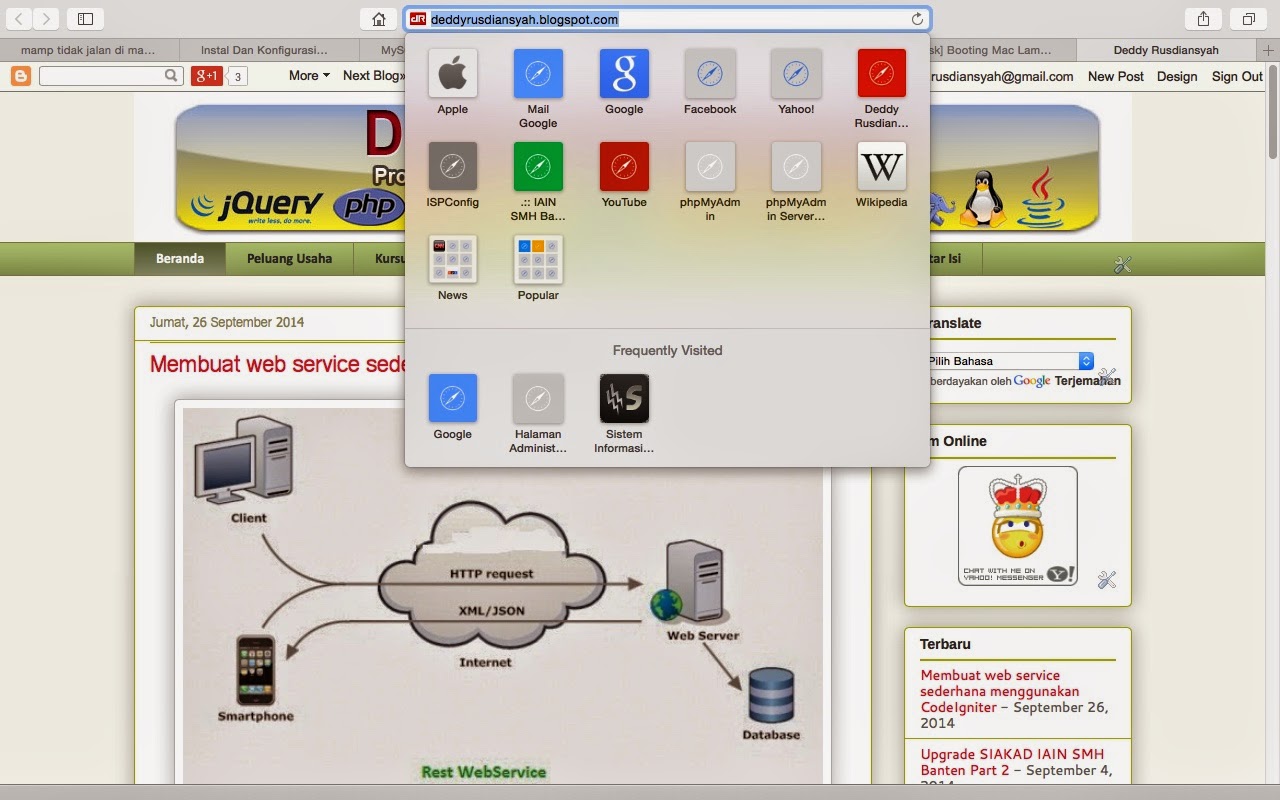Open the More dropdown in Blogger bar
Image resolution: width=1280 pixels, height=800 pixels.
(309, 76)
